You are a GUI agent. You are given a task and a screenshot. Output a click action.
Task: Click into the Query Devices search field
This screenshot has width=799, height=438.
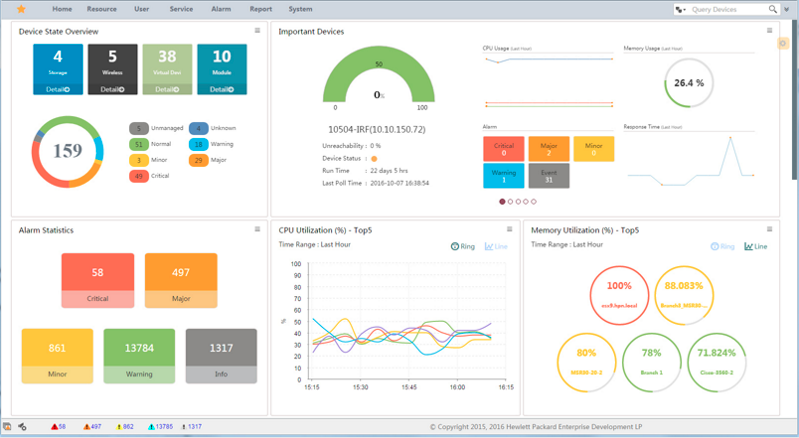727,9
